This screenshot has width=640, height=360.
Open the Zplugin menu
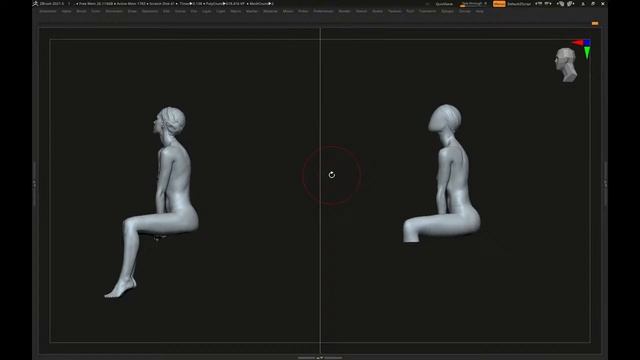pos(447,11)
